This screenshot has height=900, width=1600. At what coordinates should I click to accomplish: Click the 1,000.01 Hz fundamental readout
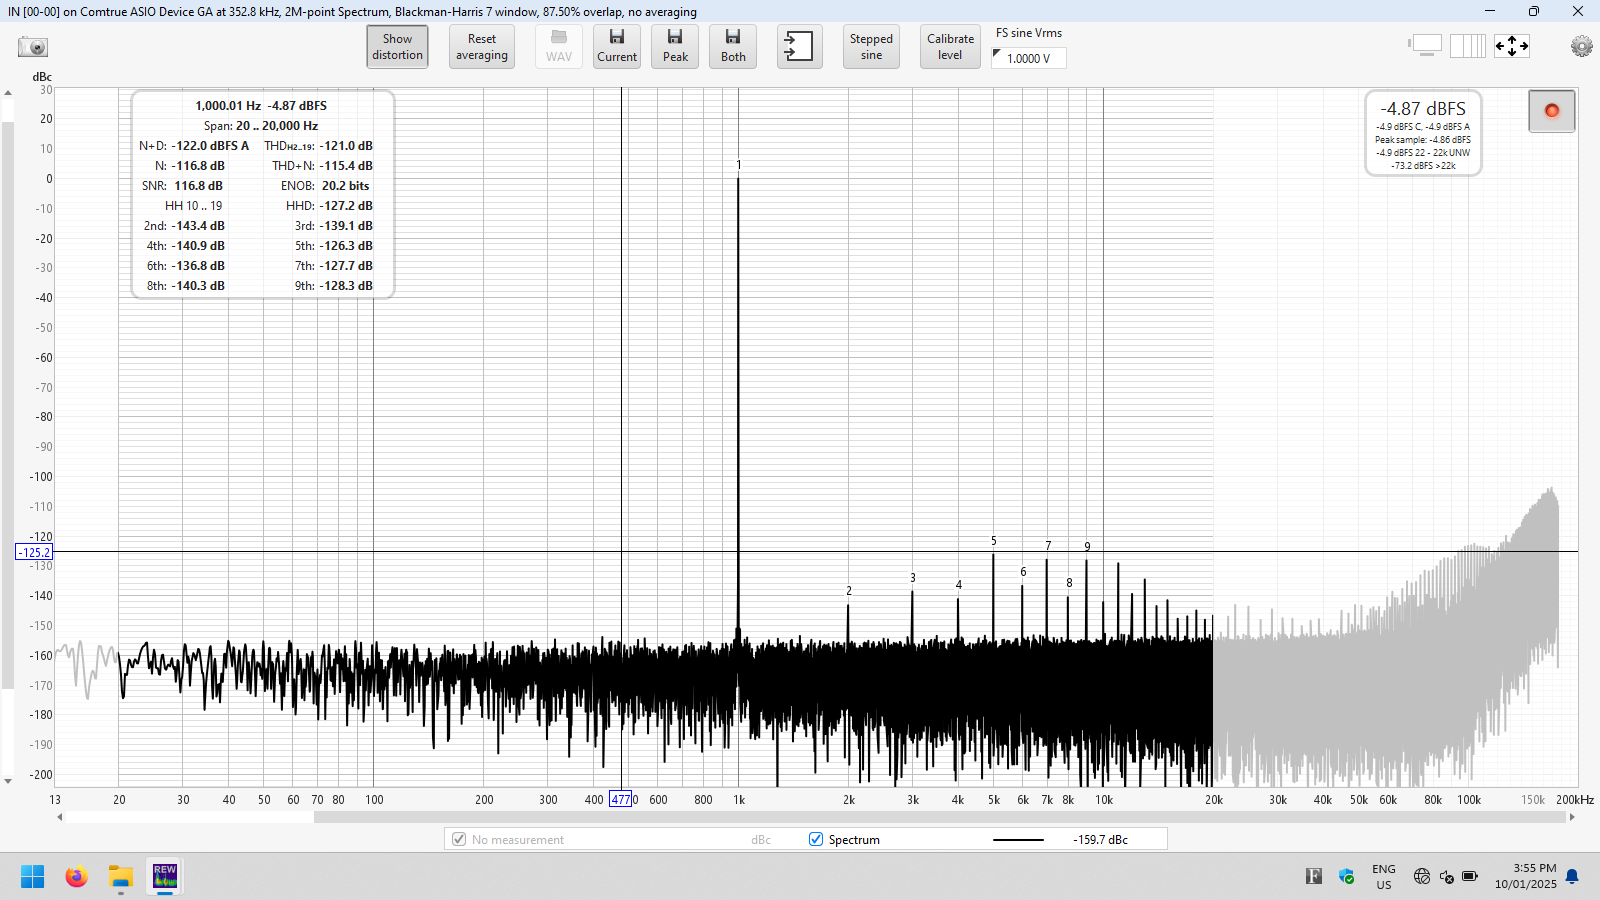228,106
